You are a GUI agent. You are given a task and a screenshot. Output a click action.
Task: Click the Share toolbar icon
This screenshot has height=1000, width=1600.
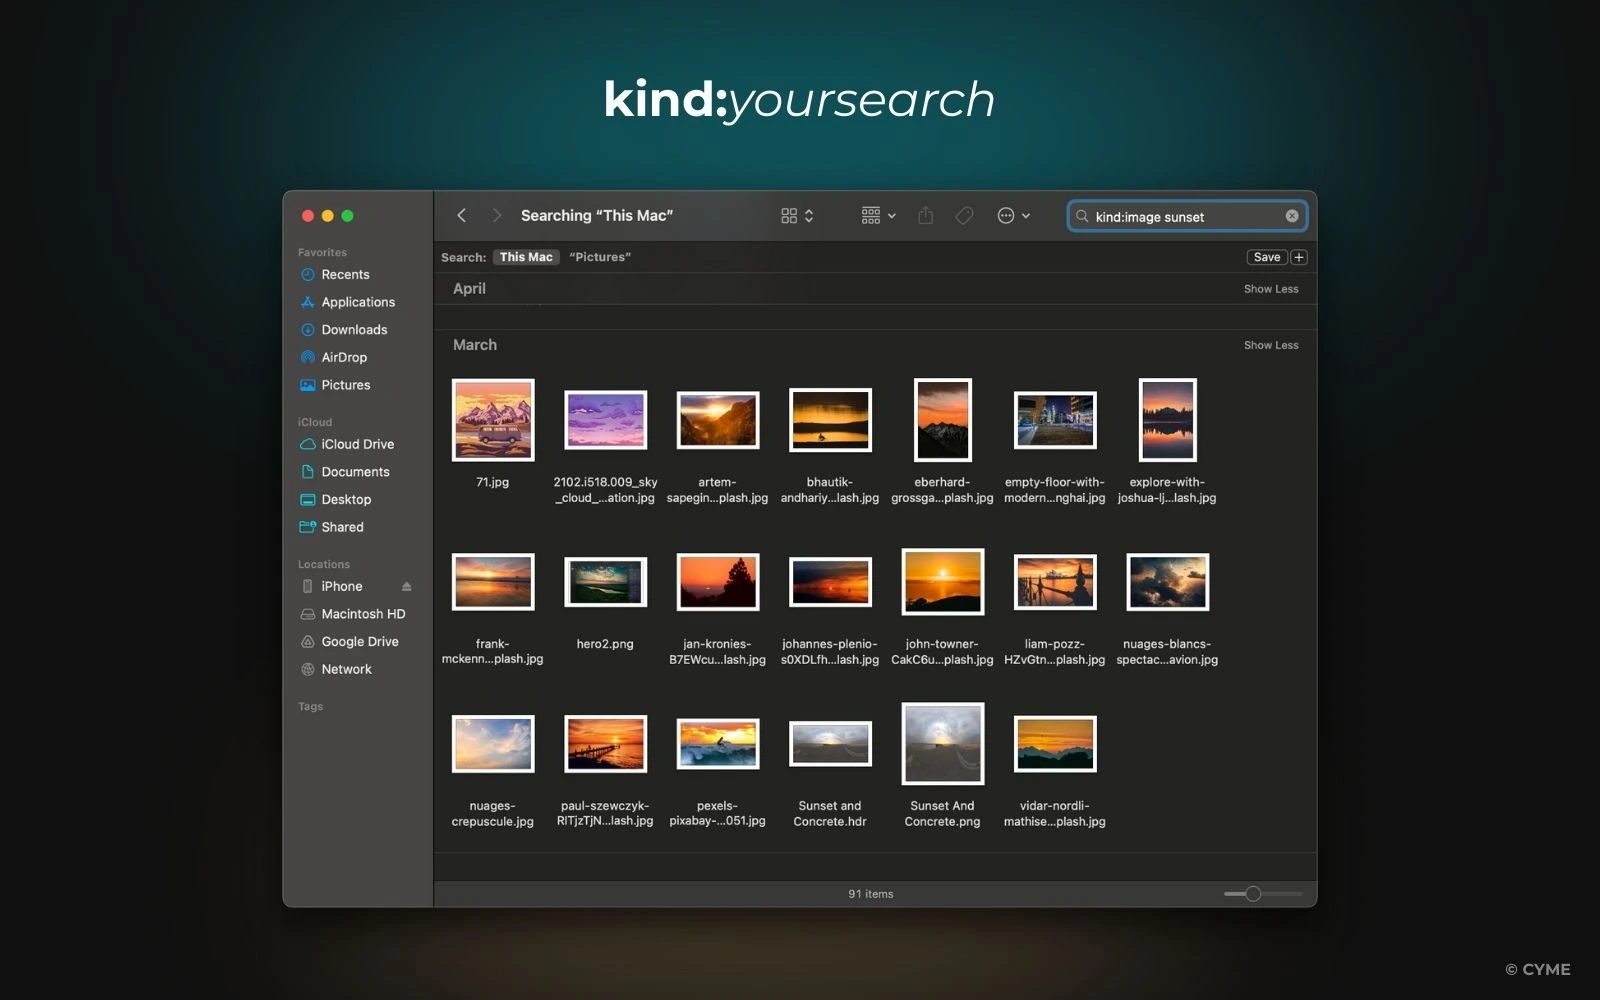tap(926, 215)
